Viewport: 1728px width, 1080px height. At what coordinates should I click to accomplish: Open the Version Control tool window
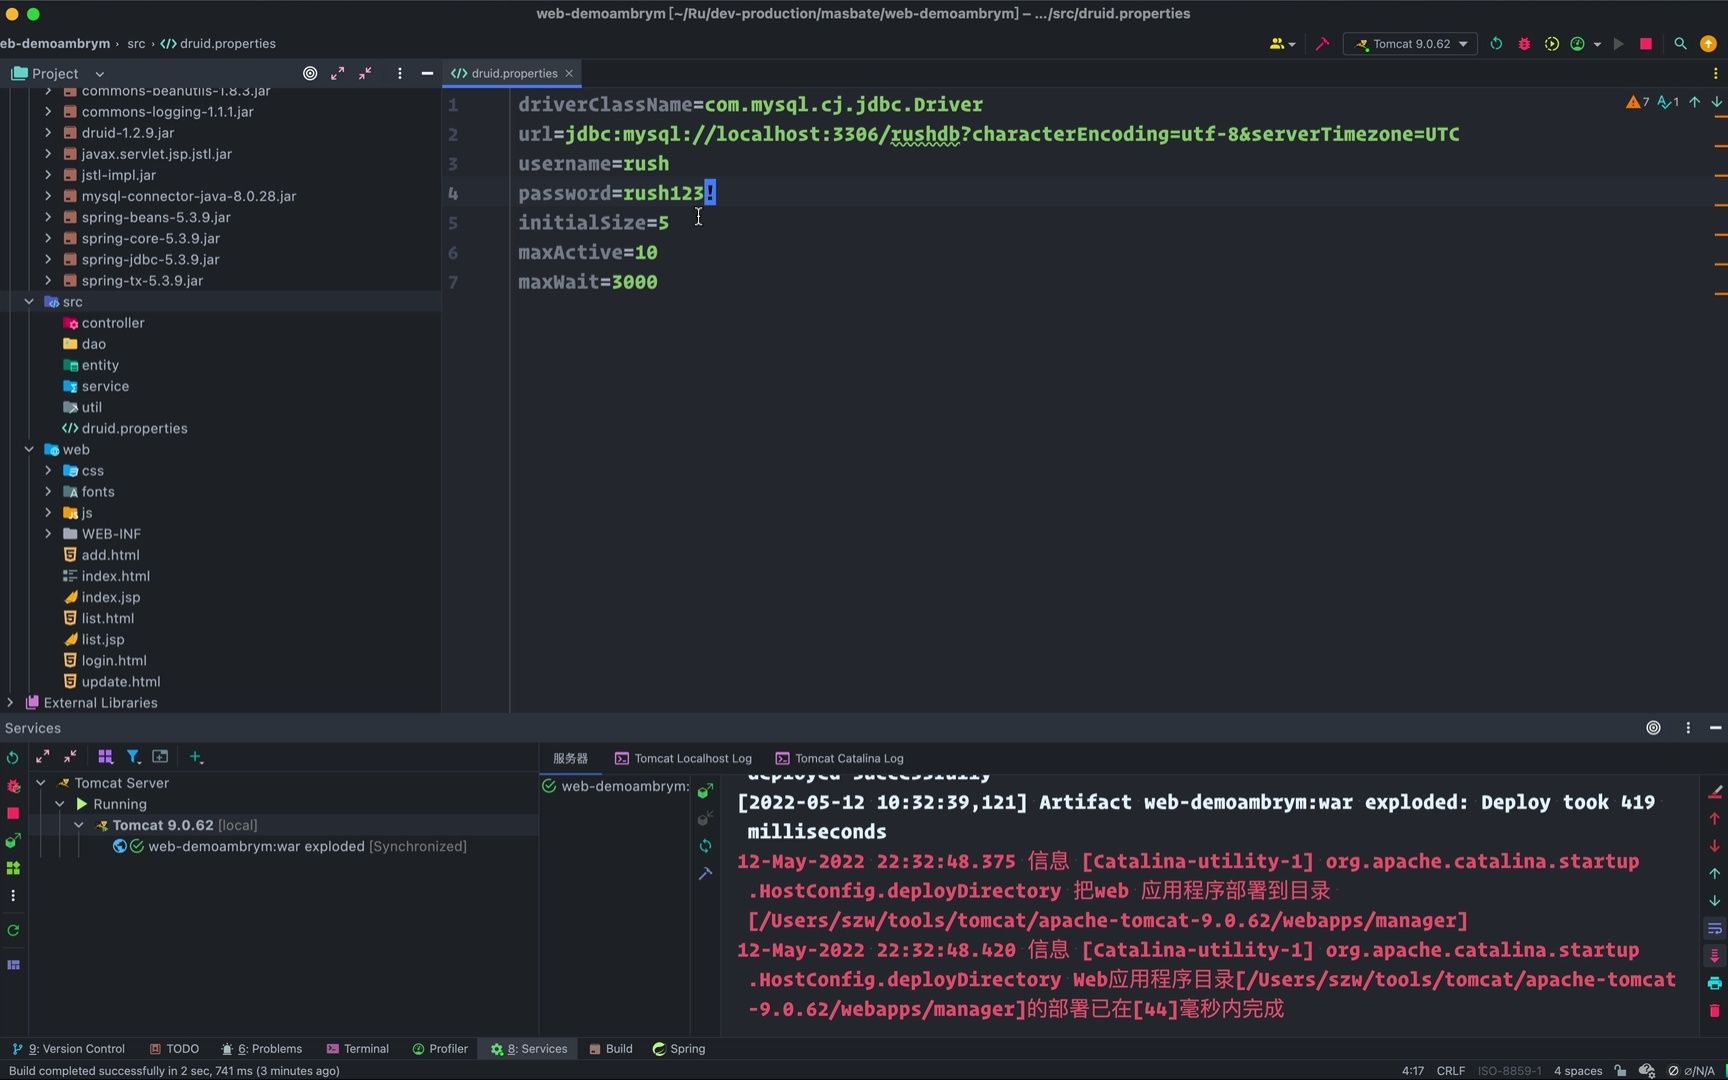[x=68, y=1049]
